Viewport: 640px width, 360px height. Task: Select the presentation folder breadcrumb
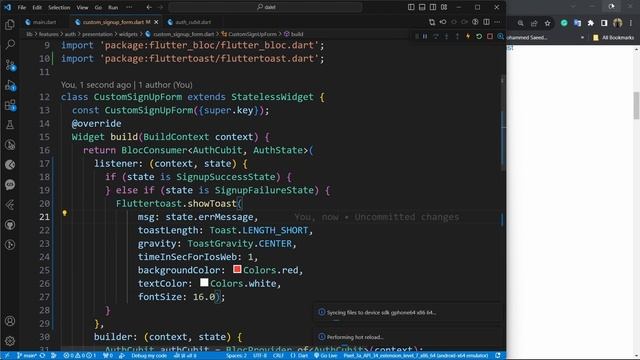tap(97, 34)
